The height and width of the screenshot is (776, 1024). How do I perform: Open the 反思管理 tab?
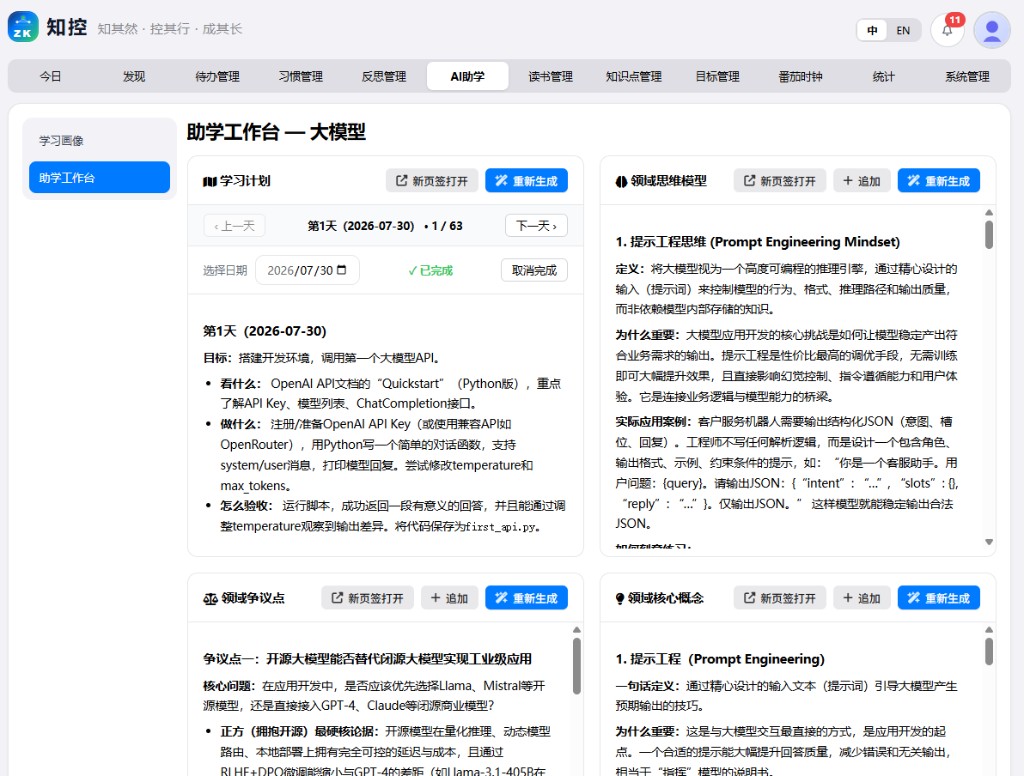pos(384,76)
